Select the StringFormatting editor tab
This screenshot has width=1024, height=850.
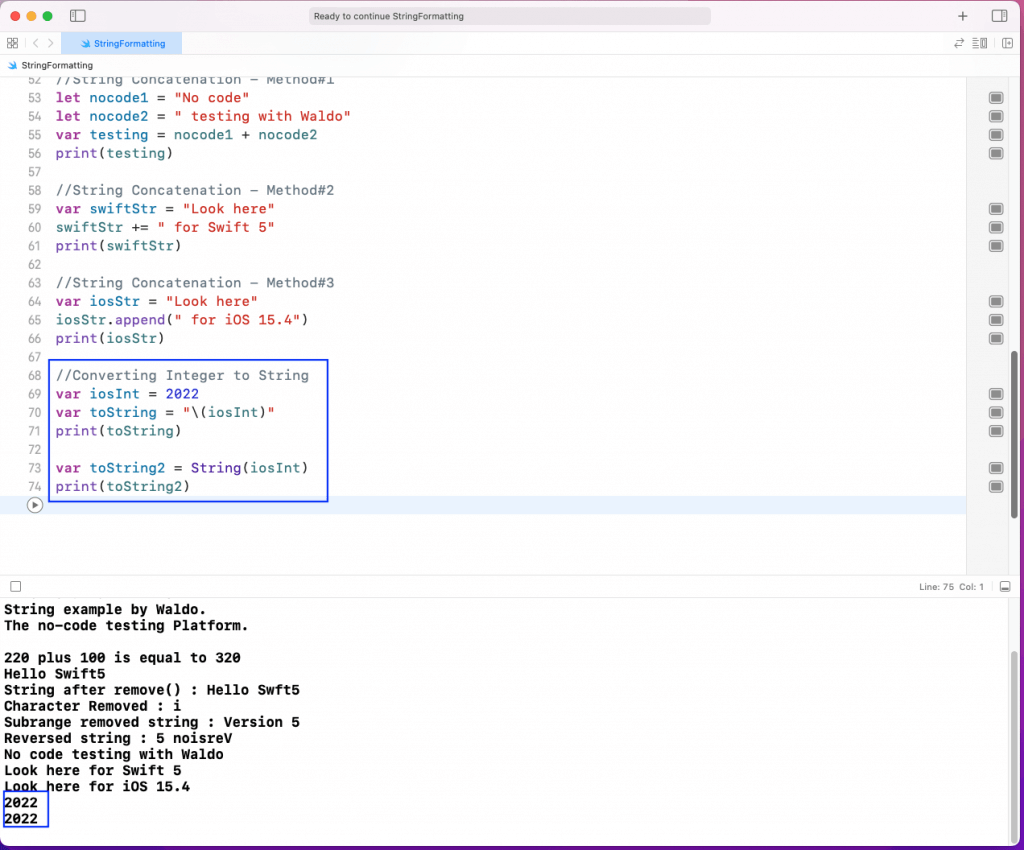coord(121,44)
